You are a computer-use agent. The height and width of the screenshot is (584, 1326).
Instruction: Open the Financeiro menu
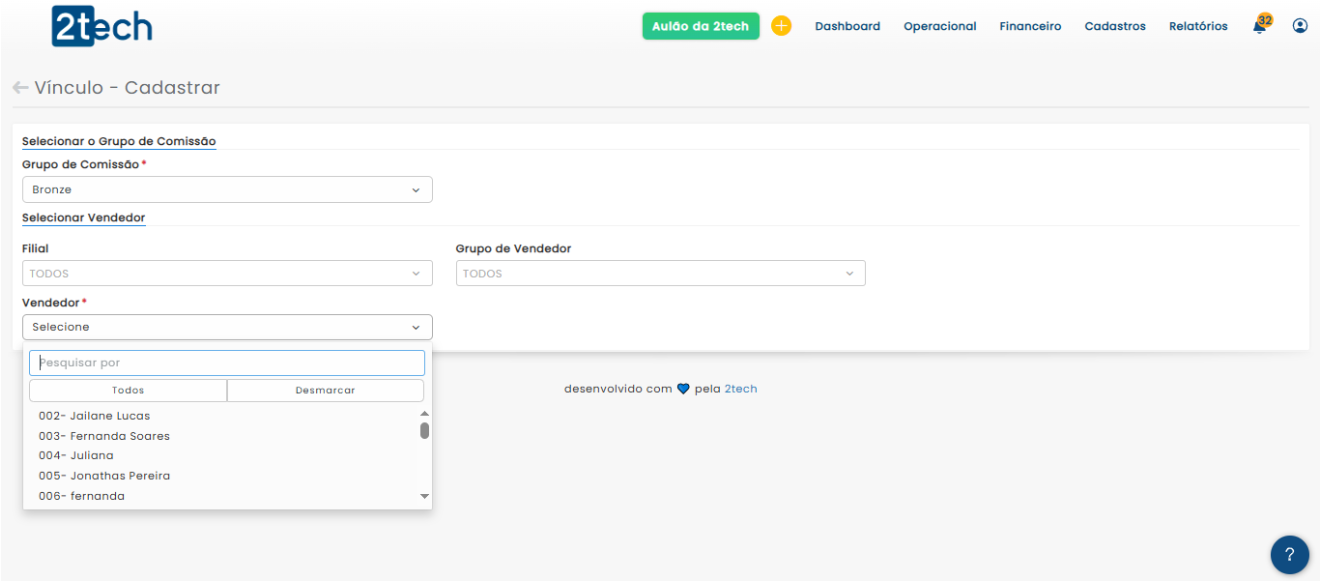(x=1030, y=27)
